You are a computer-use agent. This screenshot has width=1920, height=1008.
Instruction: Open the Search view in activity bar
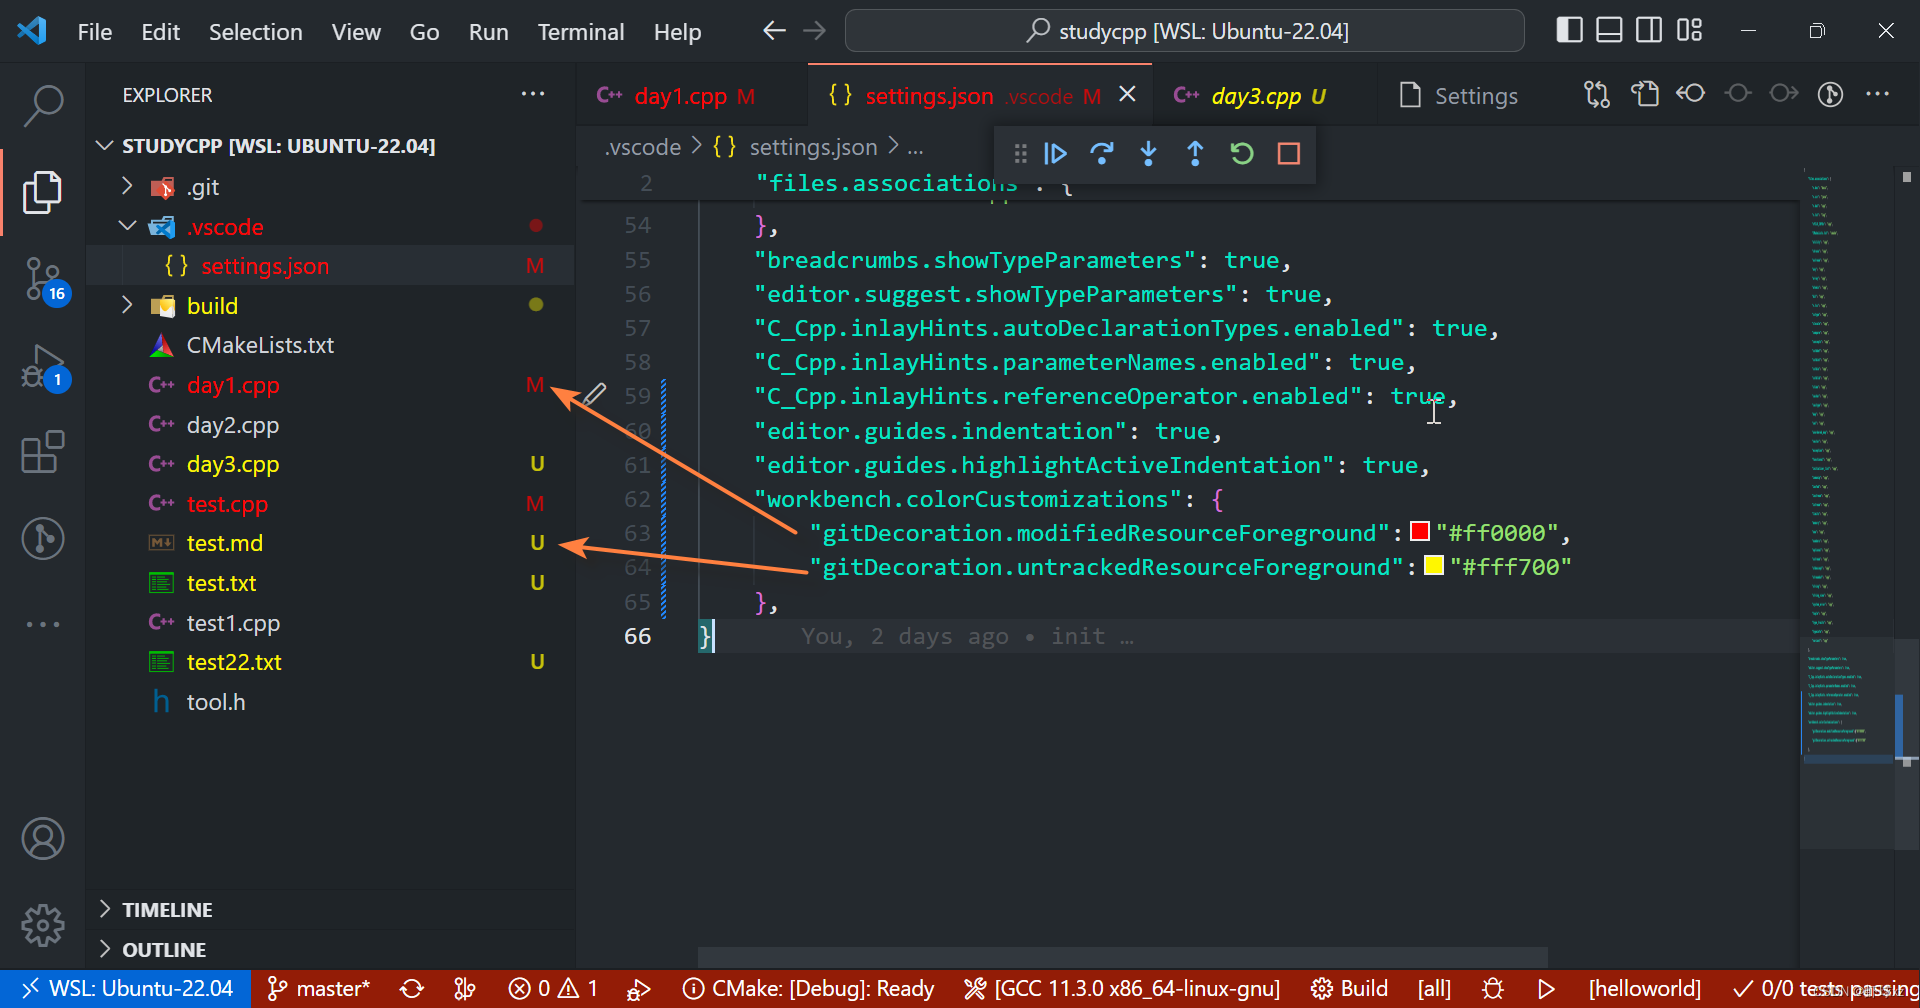(43, 104)
